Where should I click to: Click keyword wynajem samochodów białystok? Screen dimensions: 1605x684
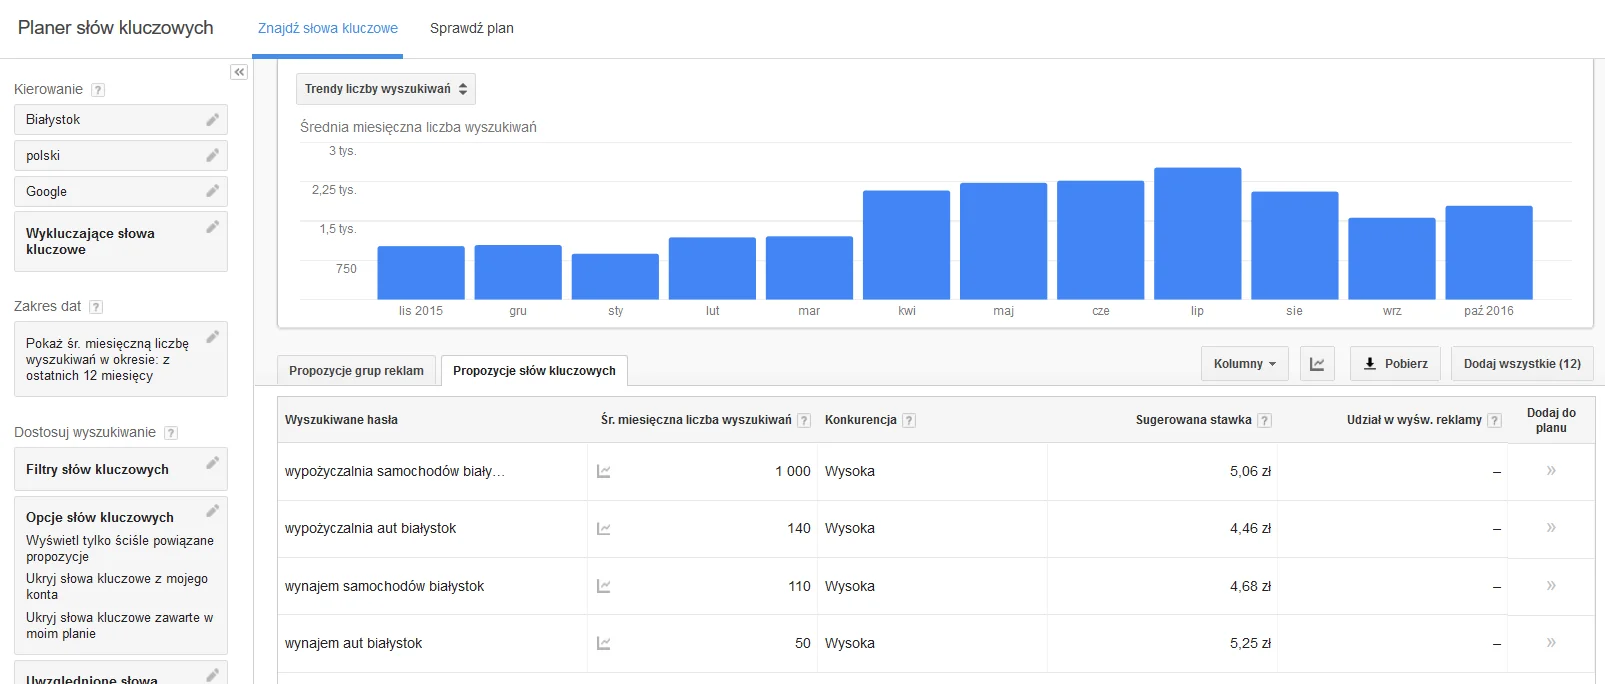click(384, 586)
